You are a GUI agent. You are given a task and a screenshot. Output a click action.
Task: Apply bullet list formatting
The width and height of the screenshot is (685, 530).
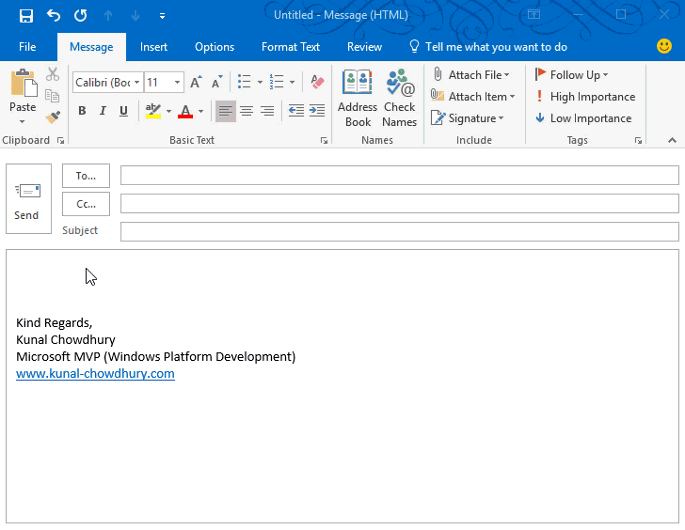[244, 82]
